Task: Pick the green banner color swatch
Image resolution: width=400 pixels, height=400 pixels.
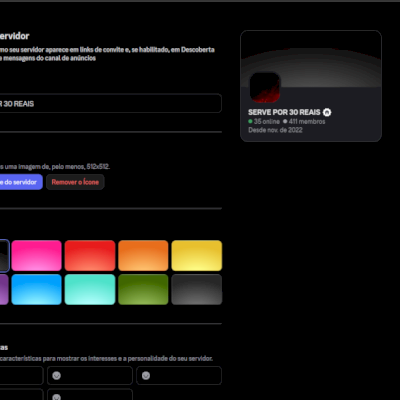Action: tap(143, 289)
